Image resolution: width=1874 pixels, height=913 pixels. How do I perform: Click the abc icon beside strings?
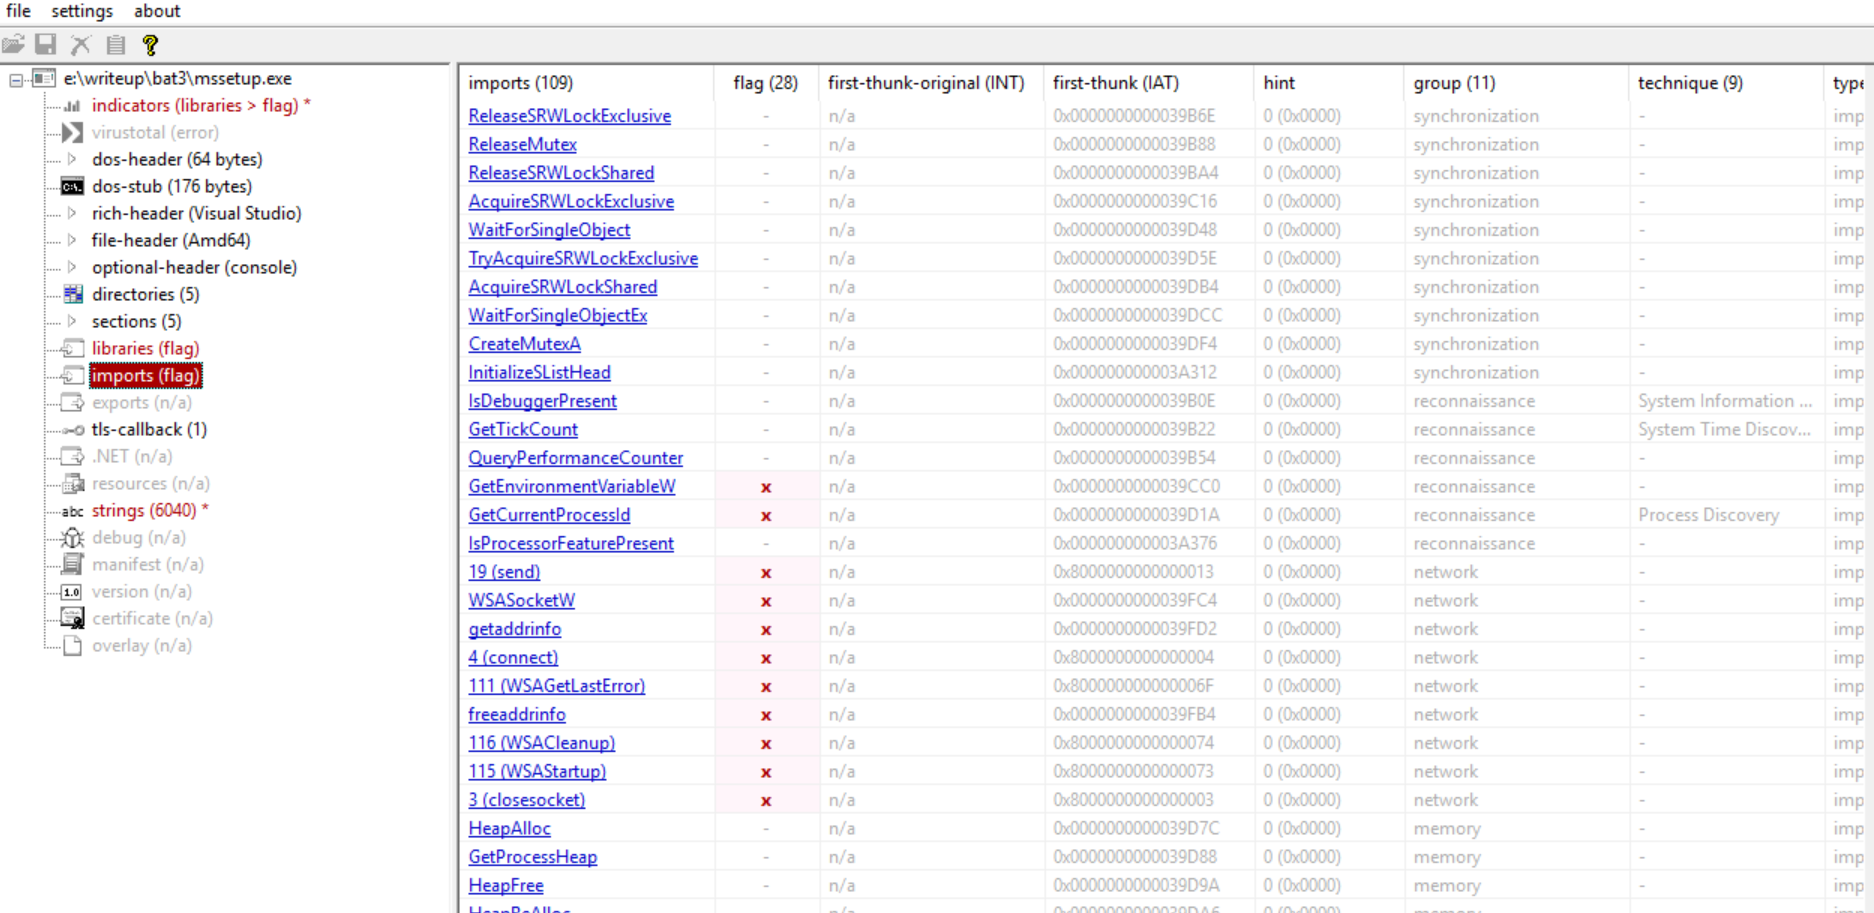click(x=72, y=511)
